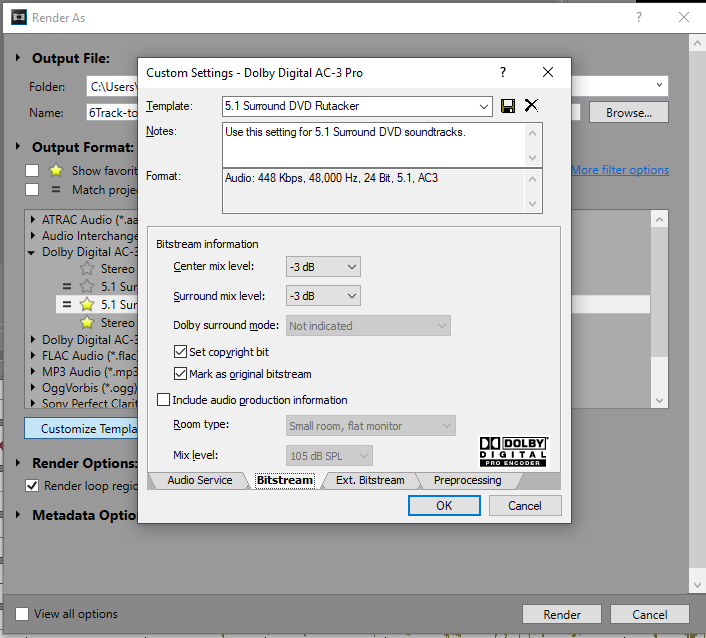Uncheck Render loop region checkbox

click(x=32, y=486)
